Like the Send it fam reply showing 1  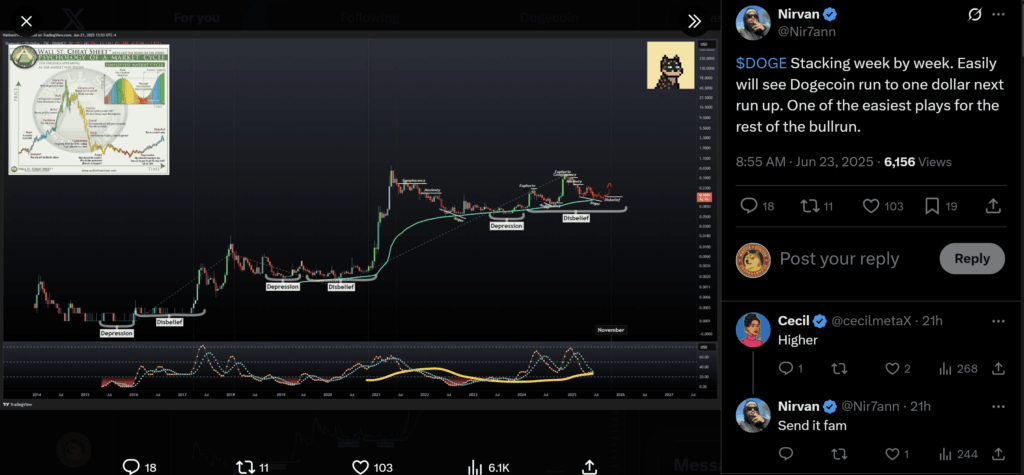tap(897, 453)
